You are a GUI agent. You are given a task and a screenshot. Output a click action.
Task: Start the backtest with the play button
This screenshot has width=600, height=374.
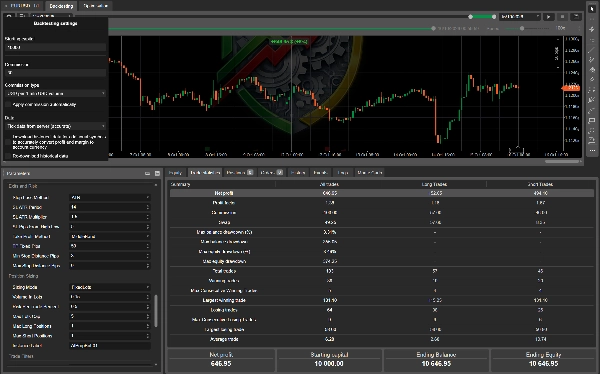pyautogui.click(x=549, y=17)
